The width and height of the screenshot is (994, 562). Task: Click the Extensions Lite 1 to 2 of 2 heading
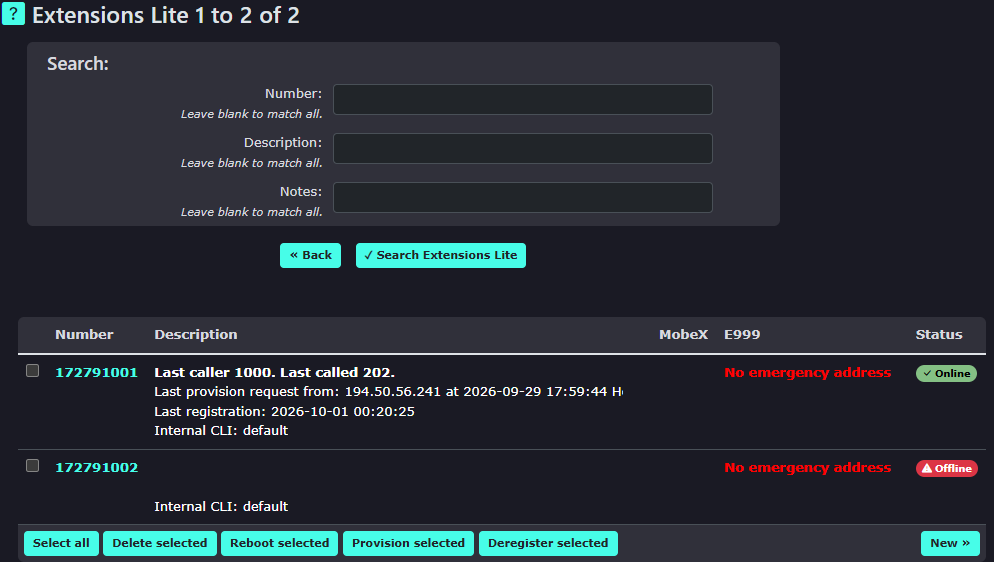click(165, 15)
